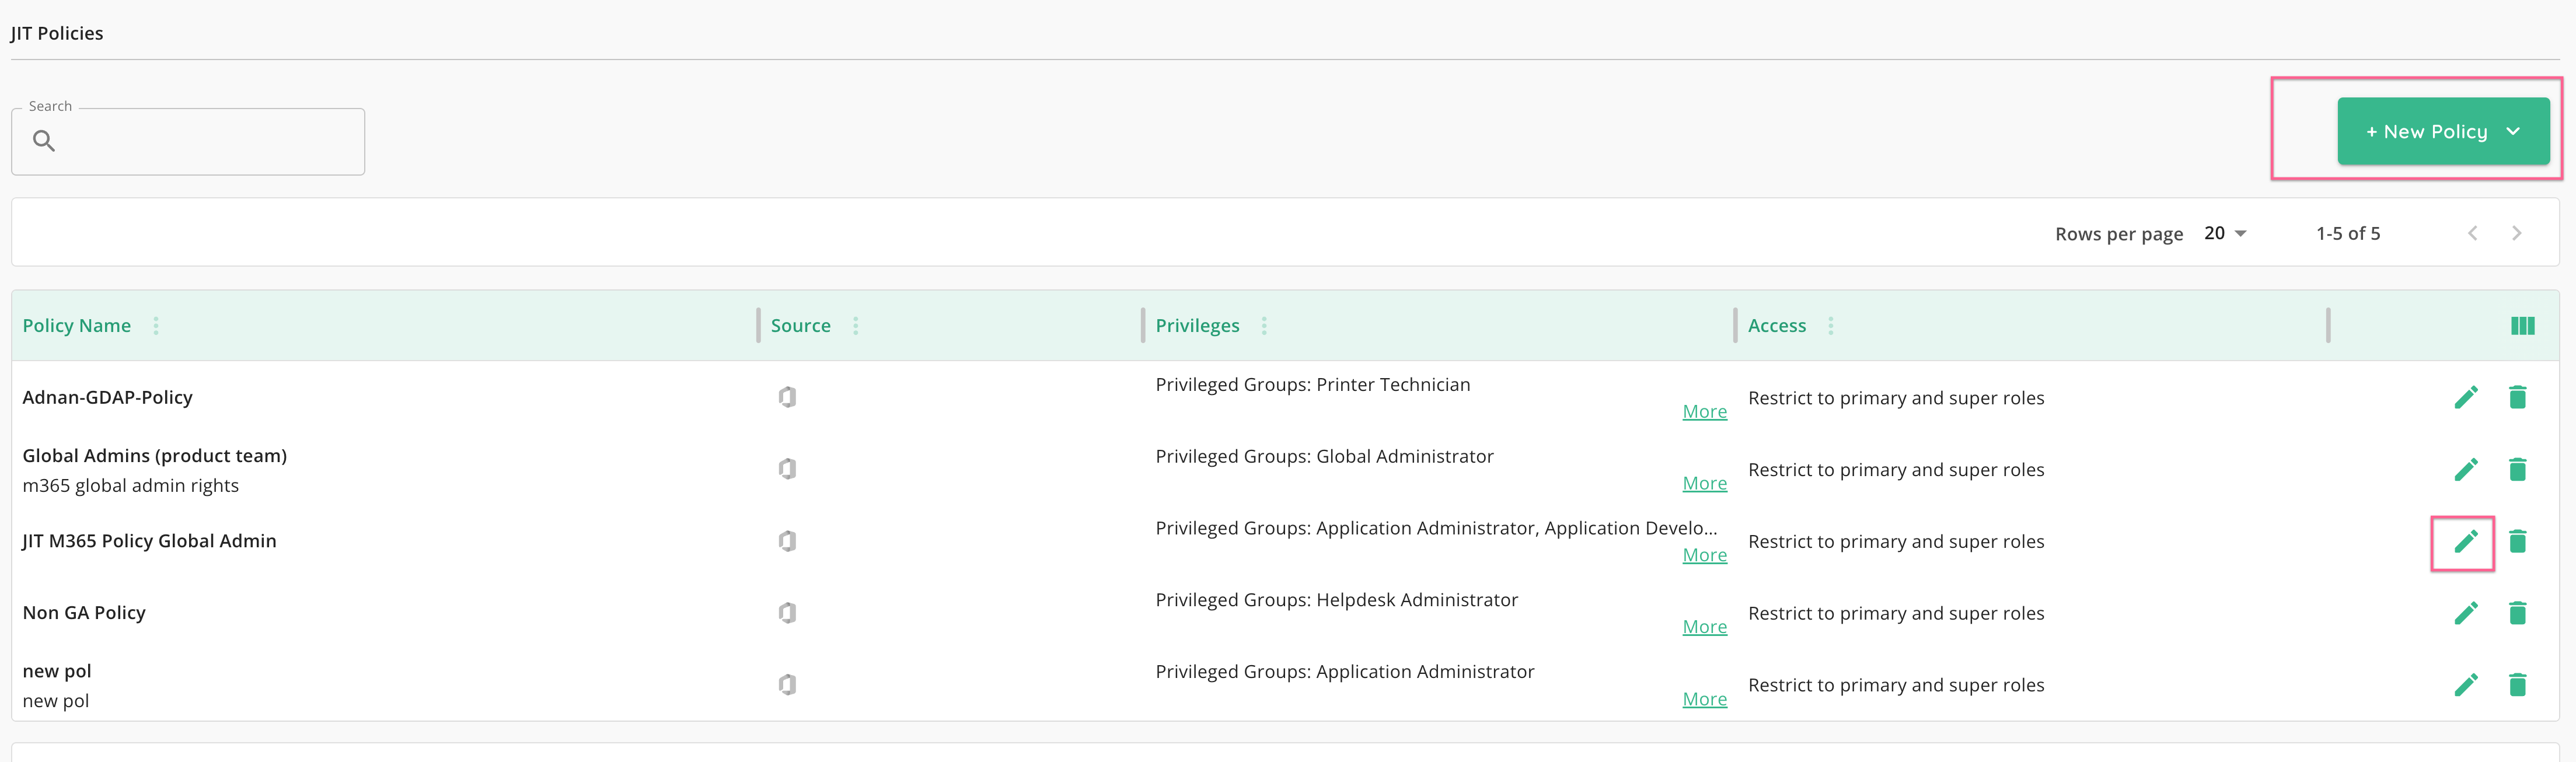Screen dimensions: 2576x762
Task: Click source icon for Non GA Policy
Action: pos(788,613)
